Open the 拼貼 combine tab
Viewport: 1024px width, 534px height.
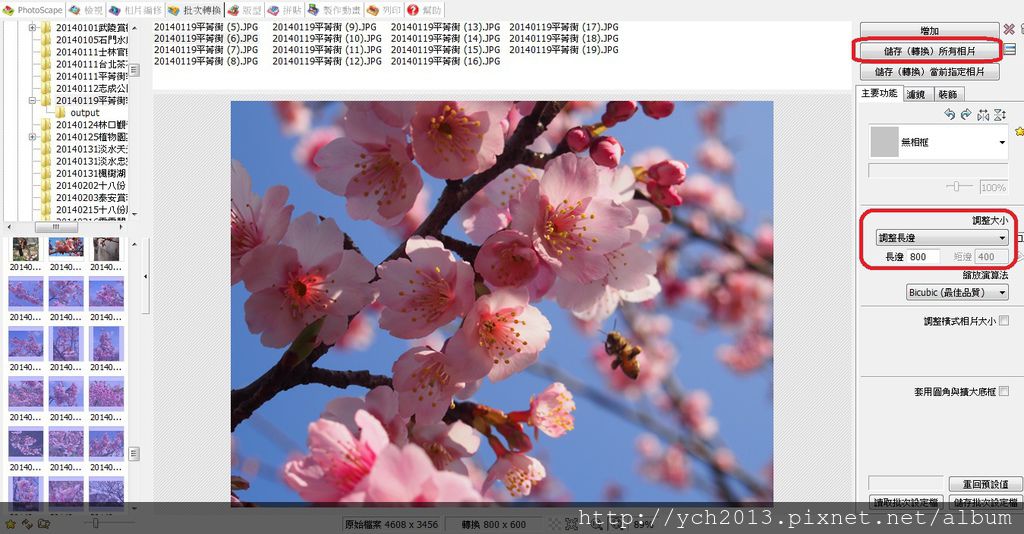click(x=285, y=10)
